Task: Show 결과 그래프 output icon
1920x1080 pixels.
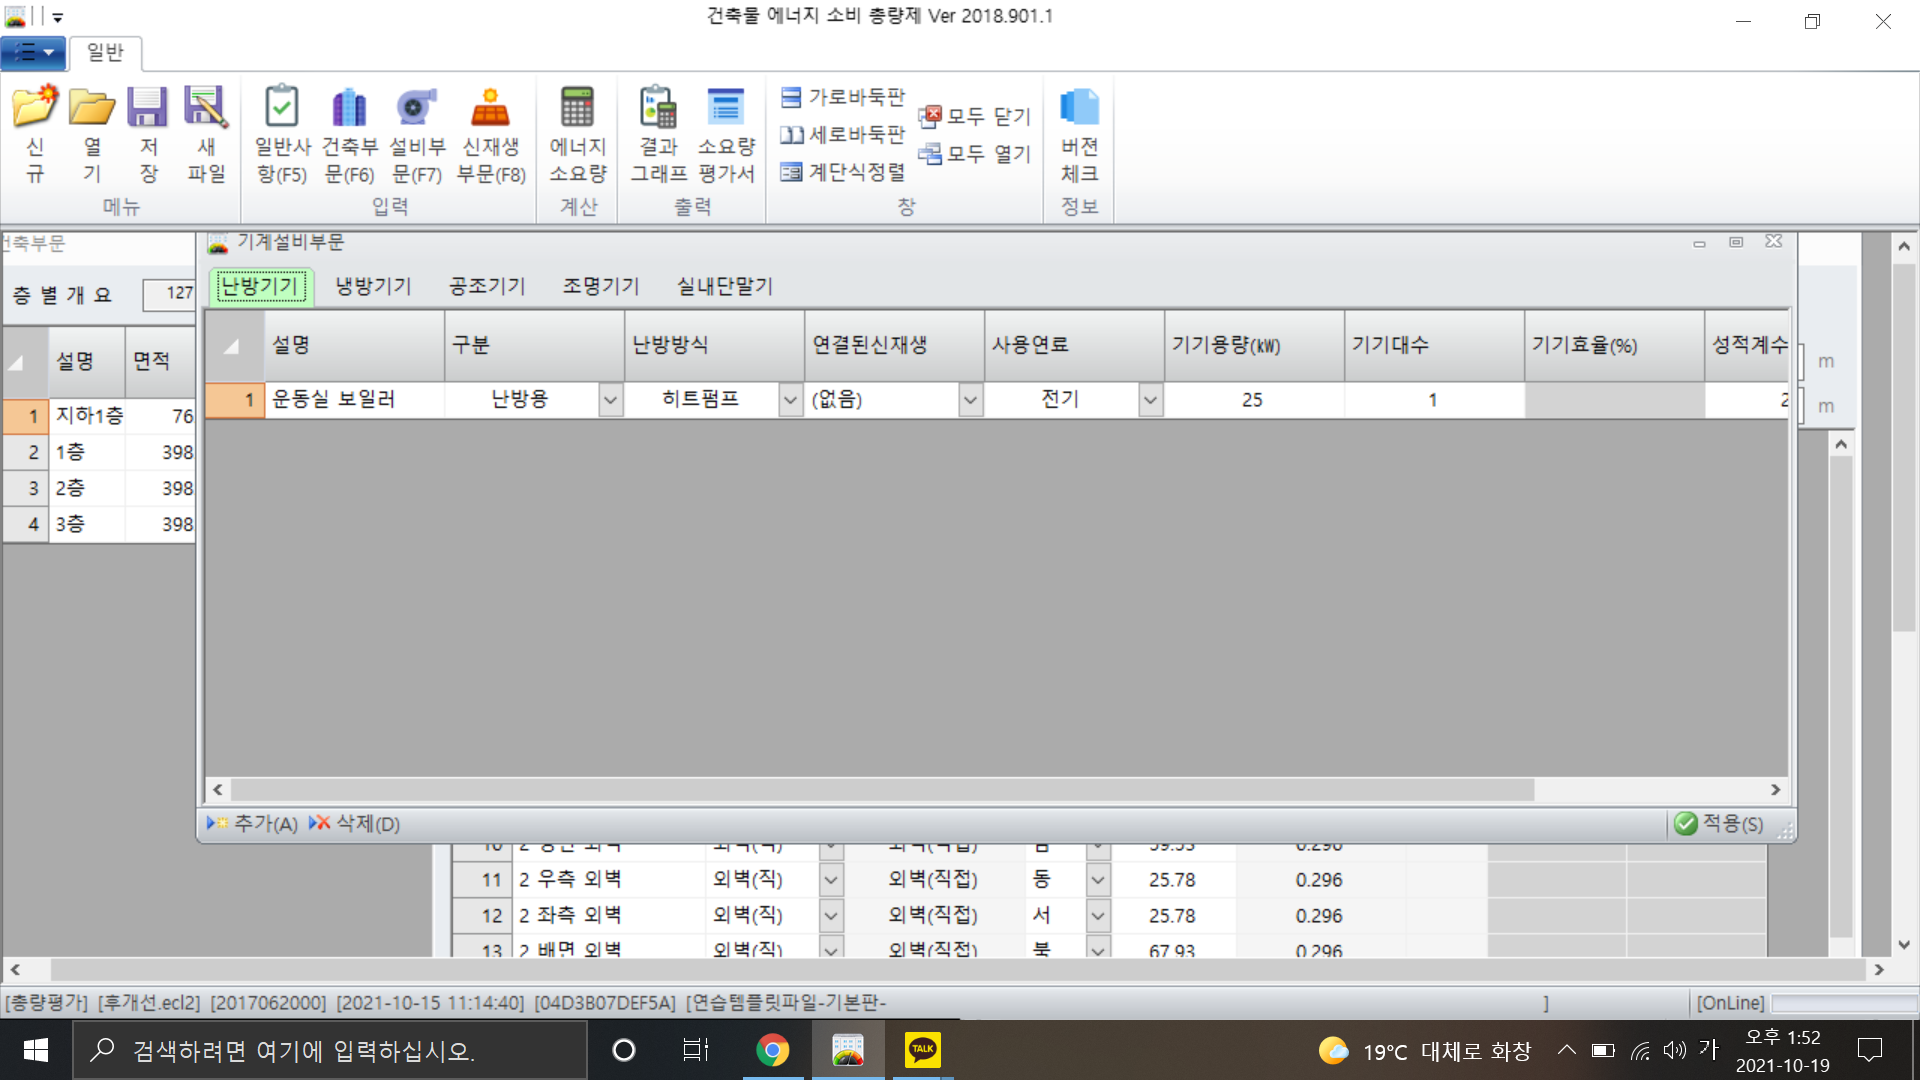Action: [658, 108]
